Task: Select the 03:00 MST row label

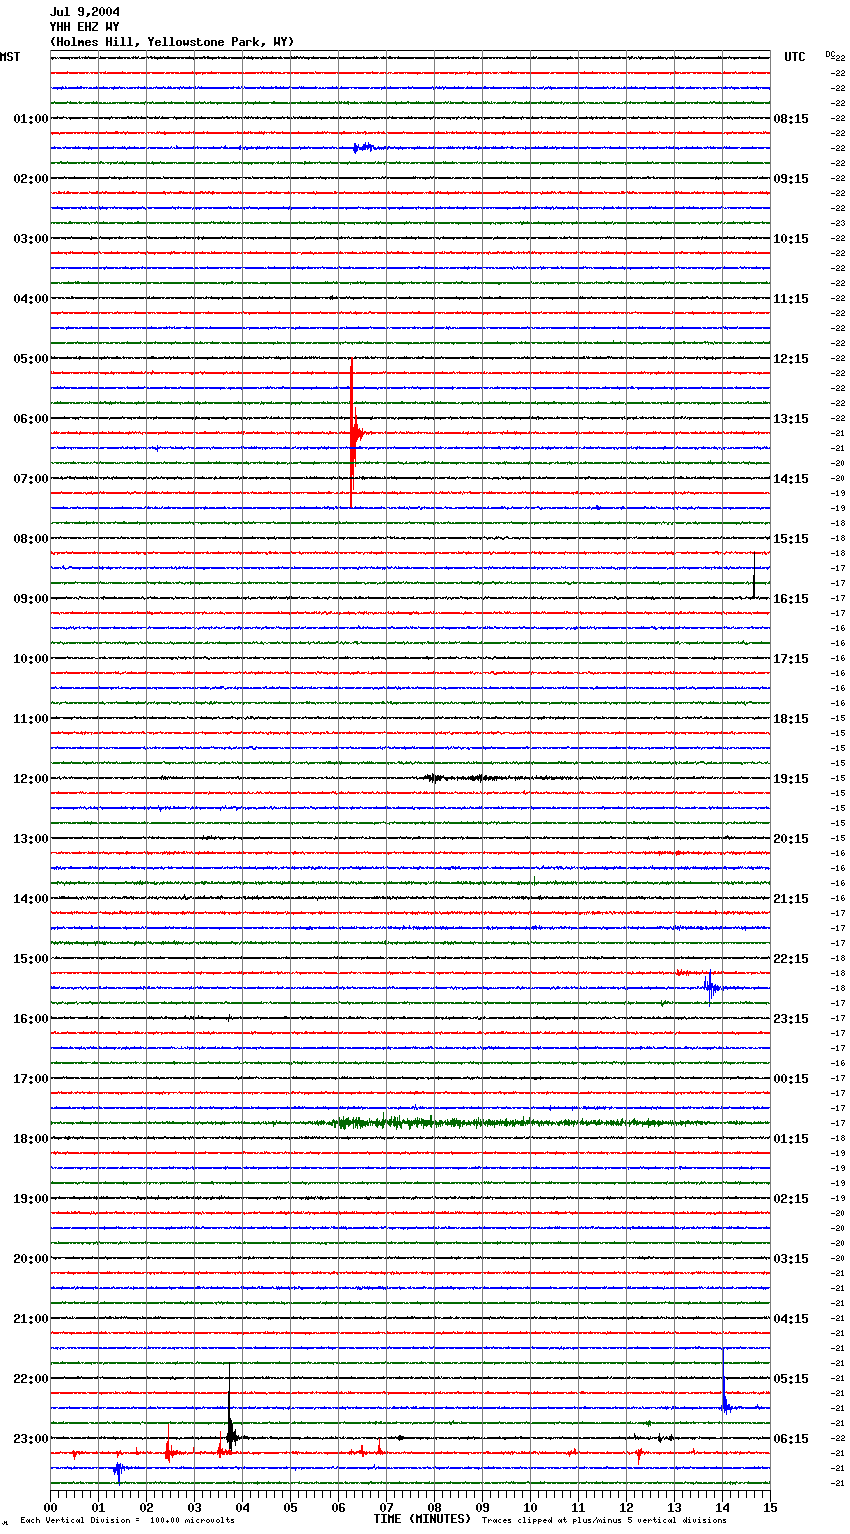Action: pos(30,239)
